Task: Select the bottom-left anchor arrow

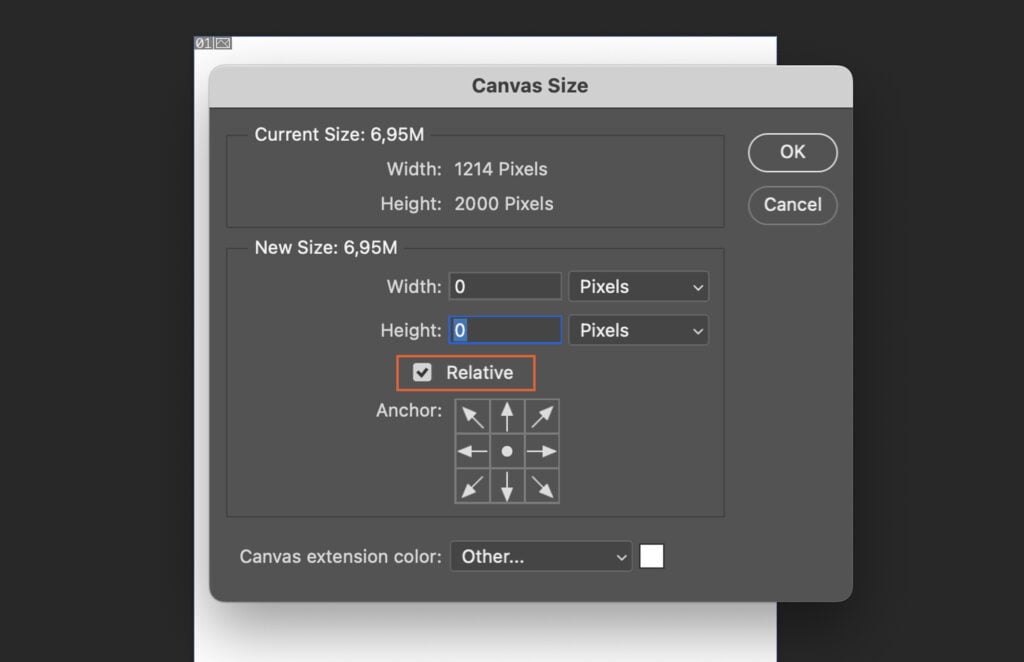Action: coord(472,486)
